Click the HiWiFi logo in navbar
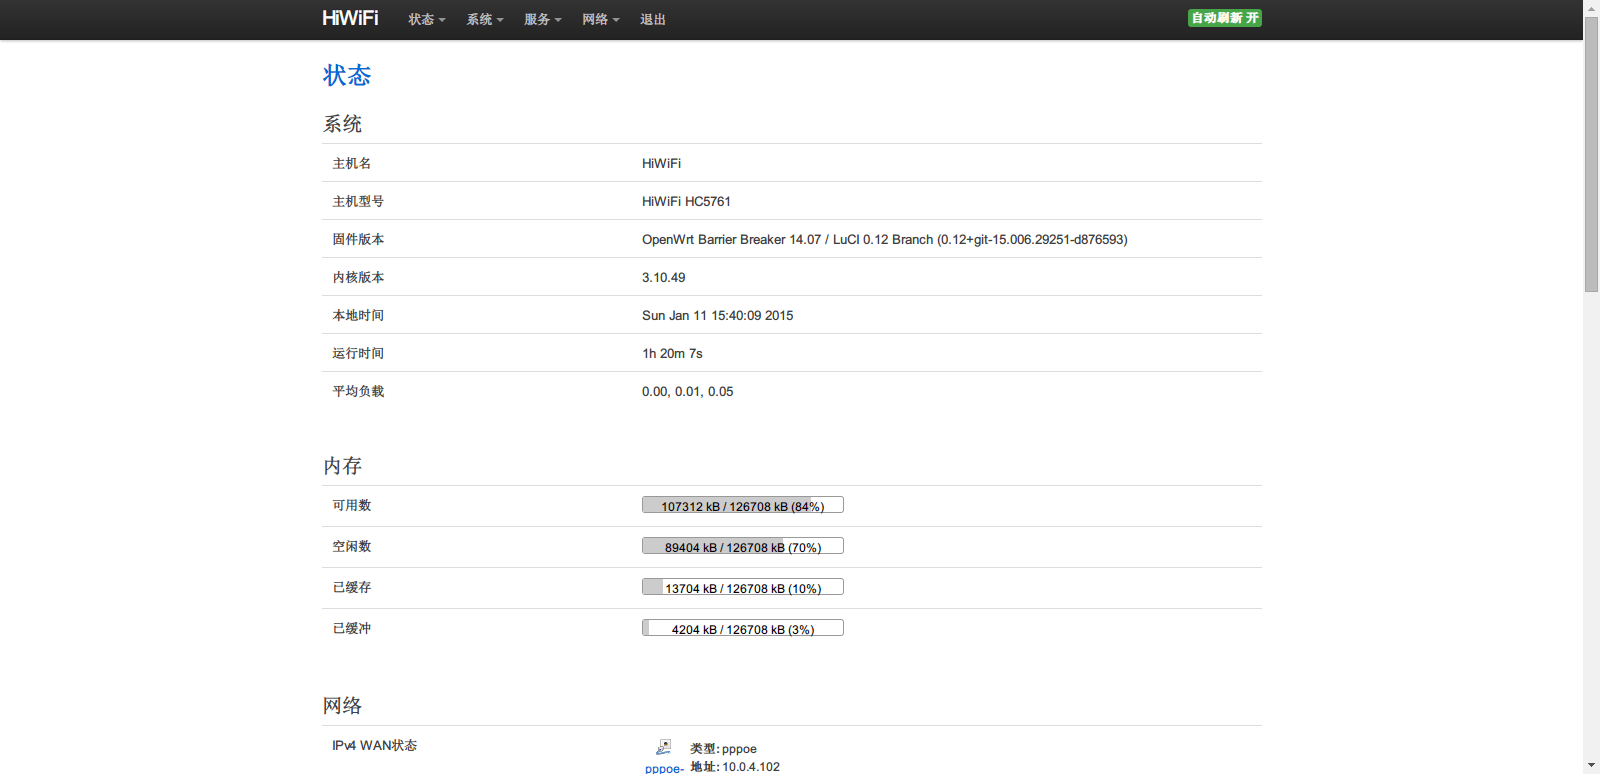The height and width of the screenshot is (774, 1600). [x=350, y=19]
